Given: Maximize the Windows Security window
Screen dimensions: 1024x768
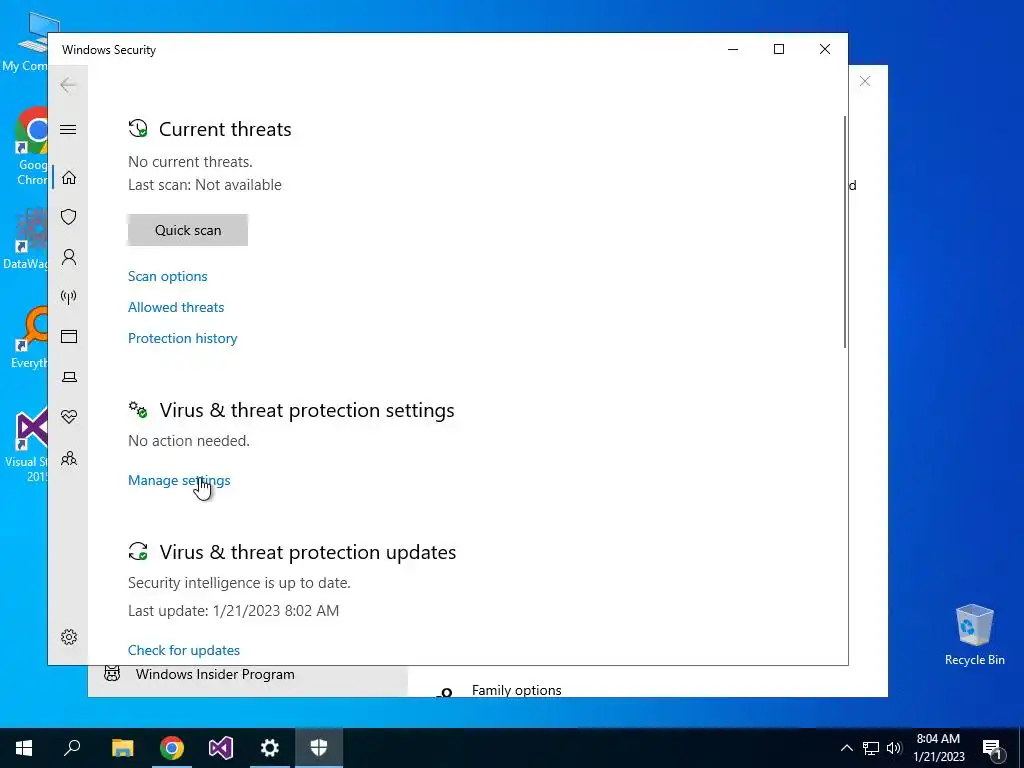Looking at the screenshot, I should 778,50.
